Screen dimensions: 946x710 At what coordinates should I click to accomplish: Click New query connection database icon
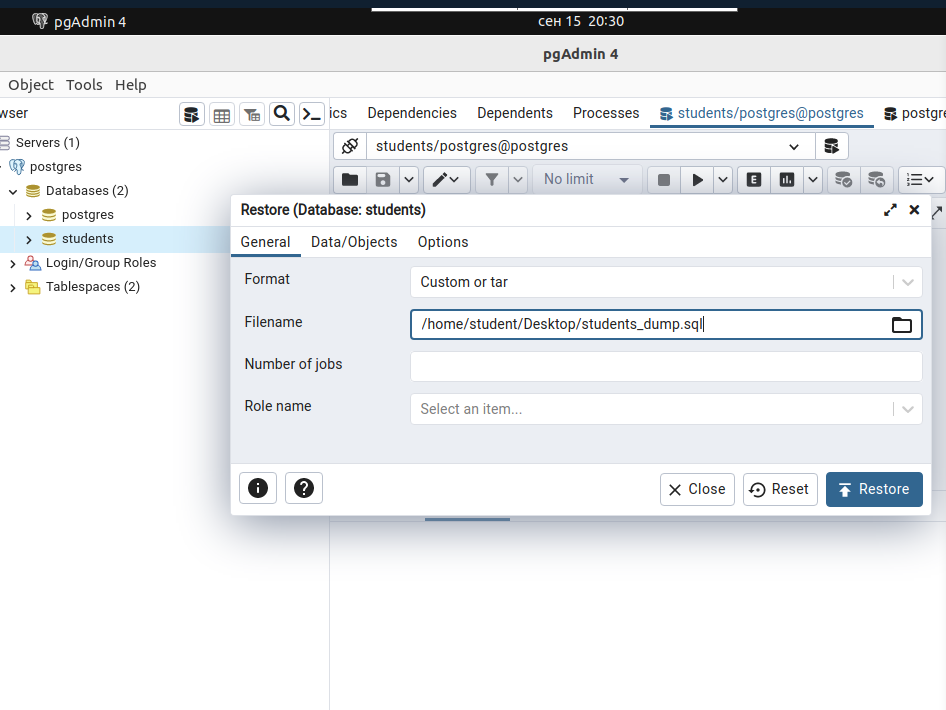click(x=831, y=146)
